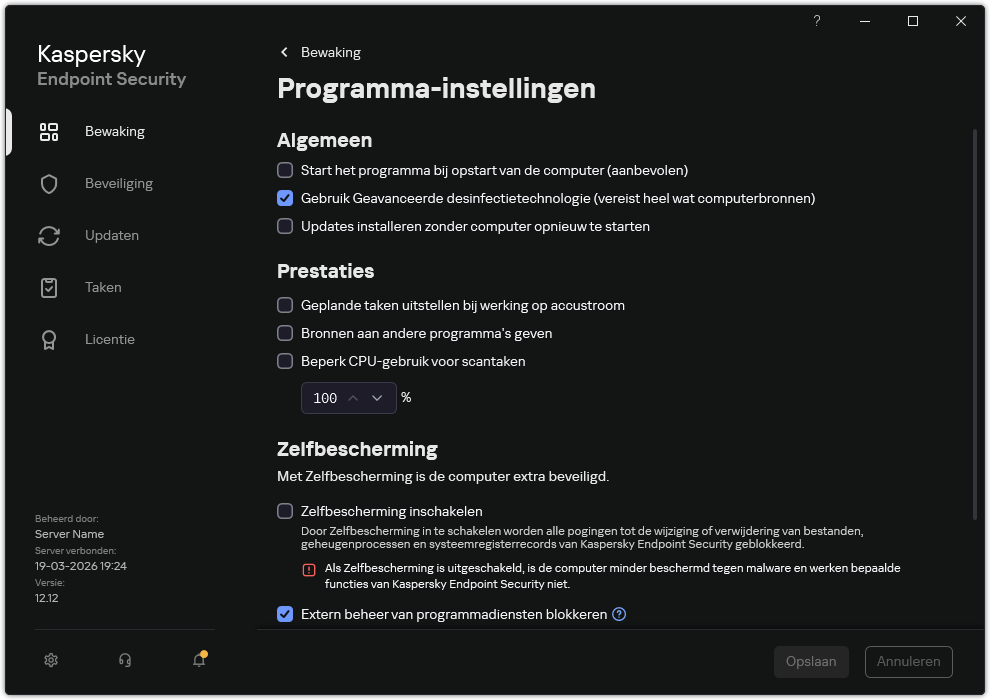
Task: Click the Updaten refresh icon
Action: (48, 235)
